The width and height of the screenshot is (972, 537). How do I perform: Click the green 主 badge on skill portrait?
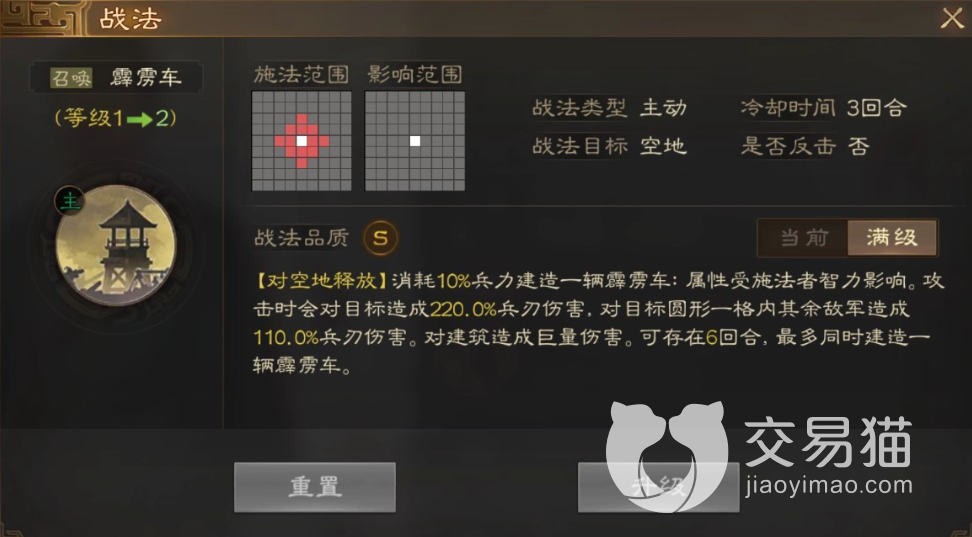tap(71, 202)
